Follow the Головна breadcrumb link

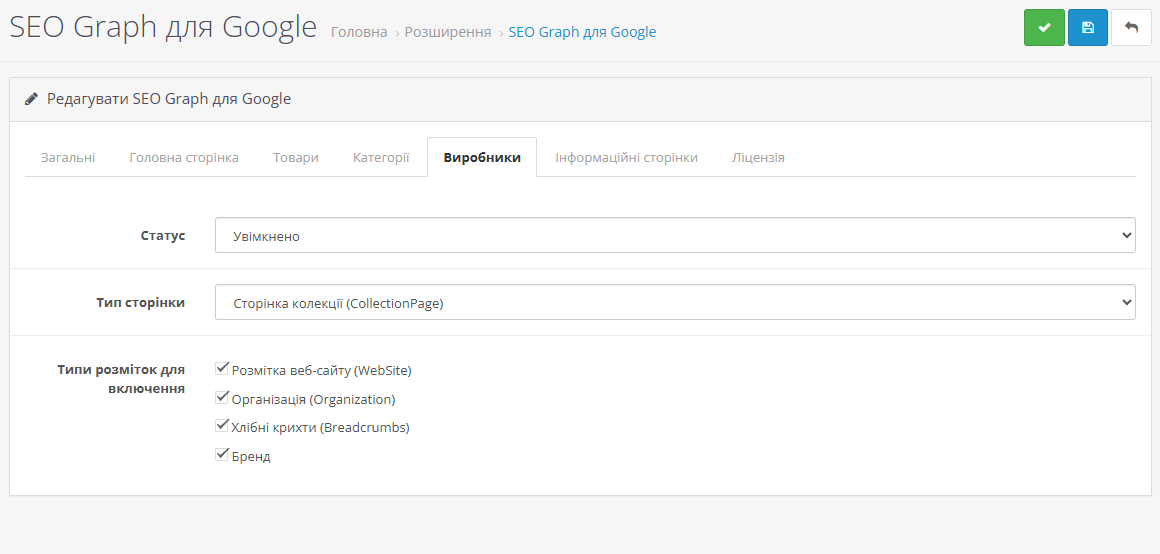pos(359,32)
